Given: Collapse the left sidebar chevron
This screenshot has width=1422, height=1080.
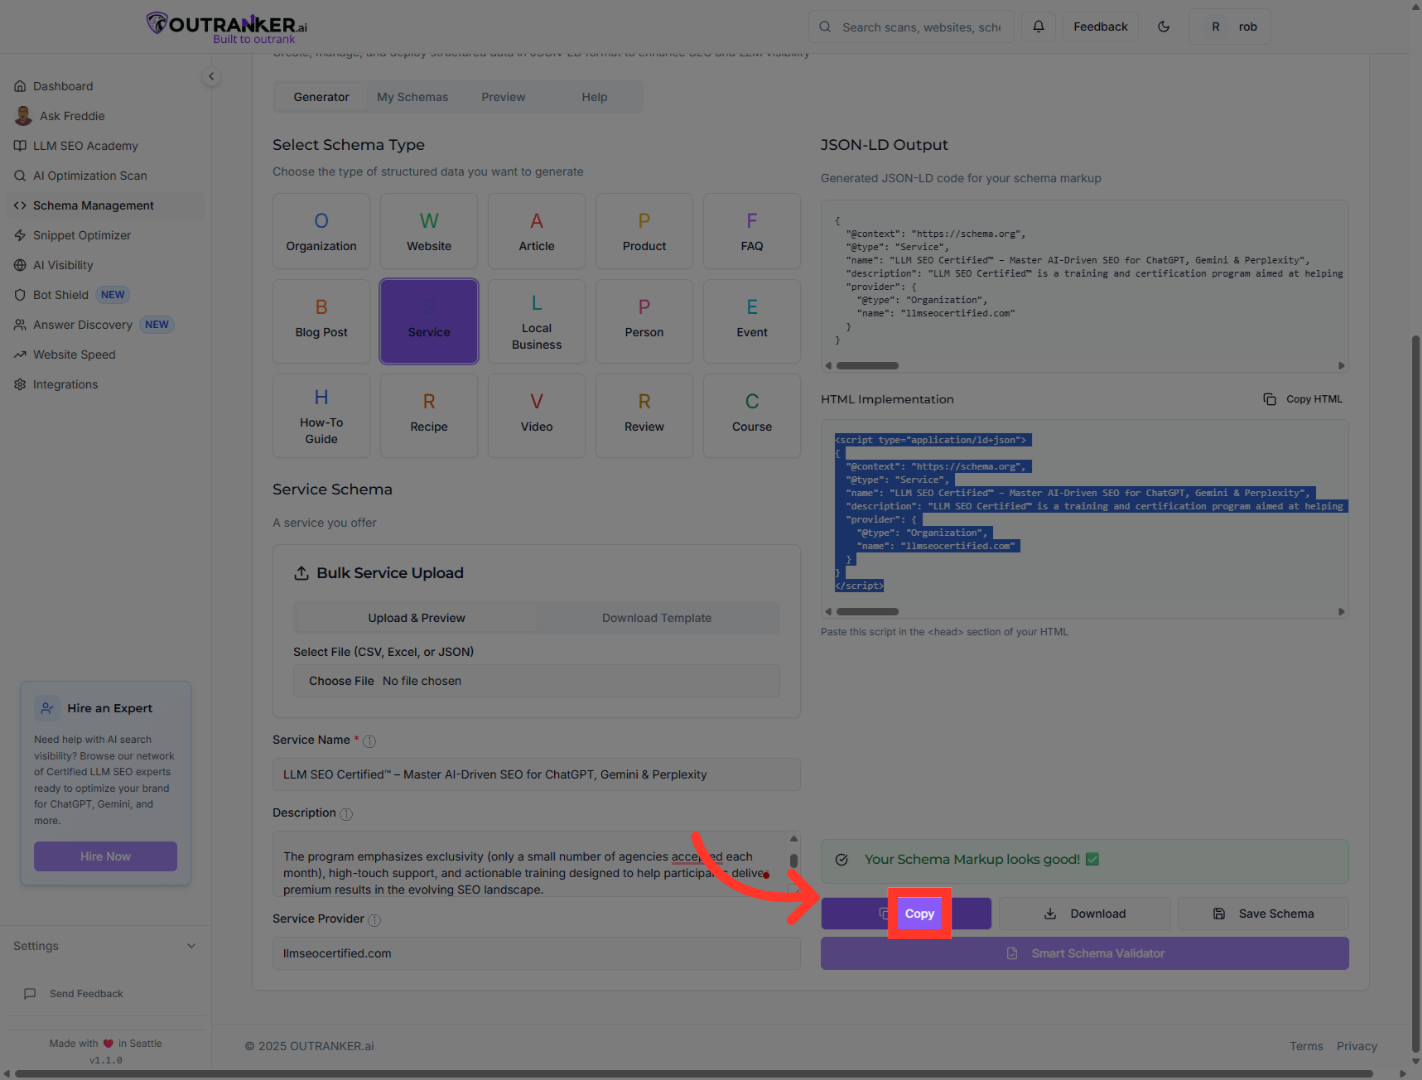Looking at the screenshot, I should point(211,77).
